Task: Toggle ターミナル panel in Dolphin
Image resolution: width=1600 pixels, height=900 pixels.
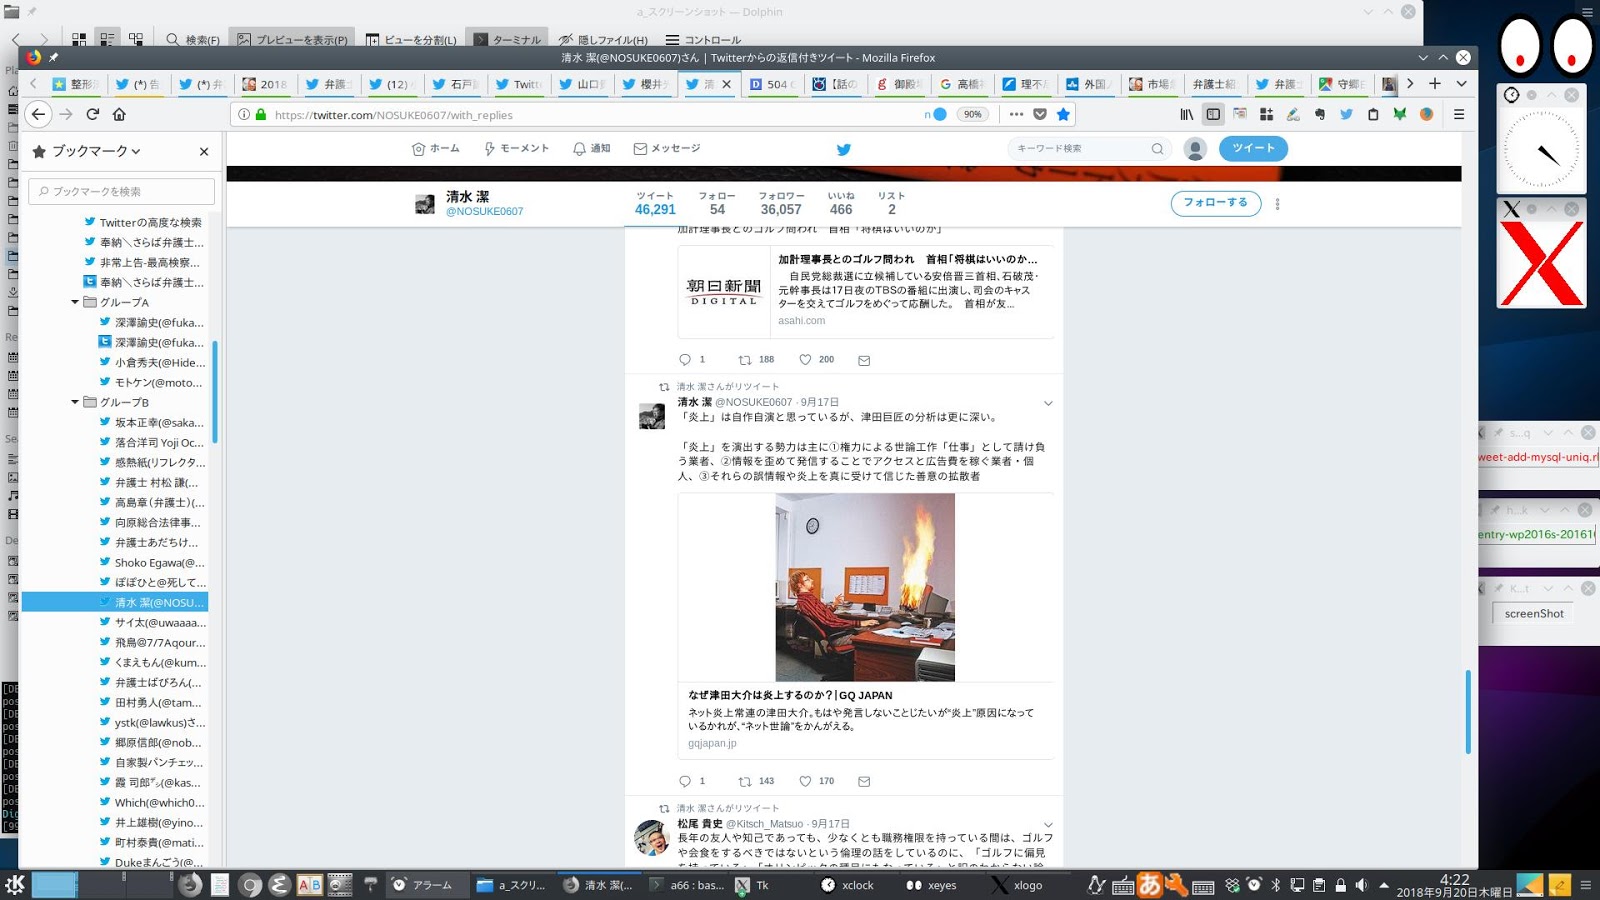Action: [x=507, y=40]
